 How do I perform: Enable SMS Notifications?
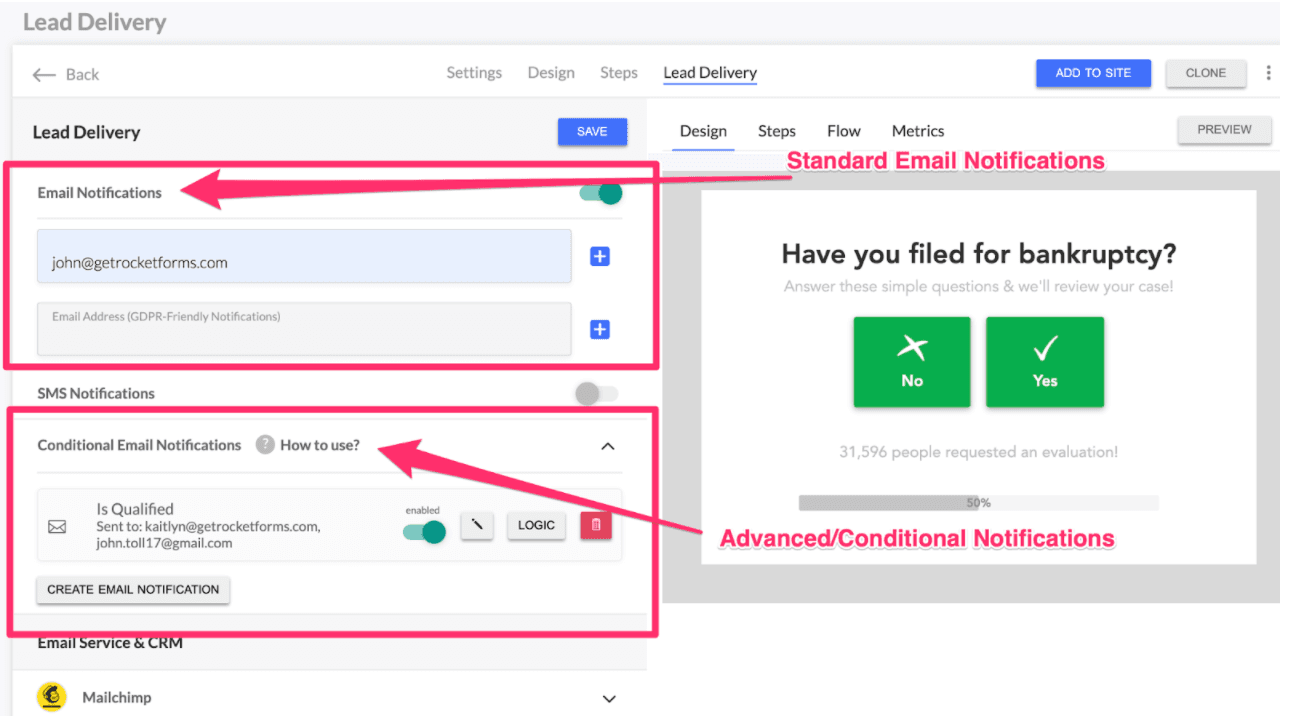[x=596, y=394]
